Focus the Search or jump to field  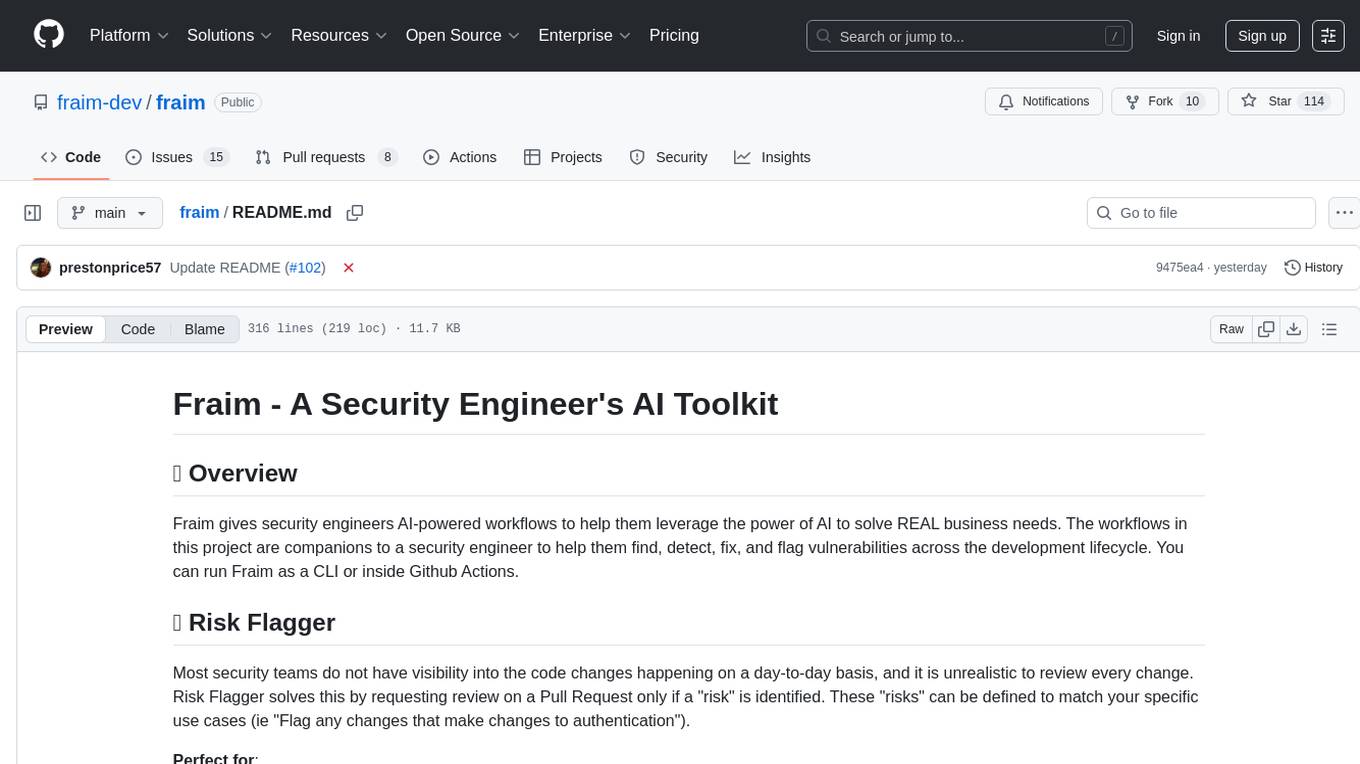coord(969,36)
